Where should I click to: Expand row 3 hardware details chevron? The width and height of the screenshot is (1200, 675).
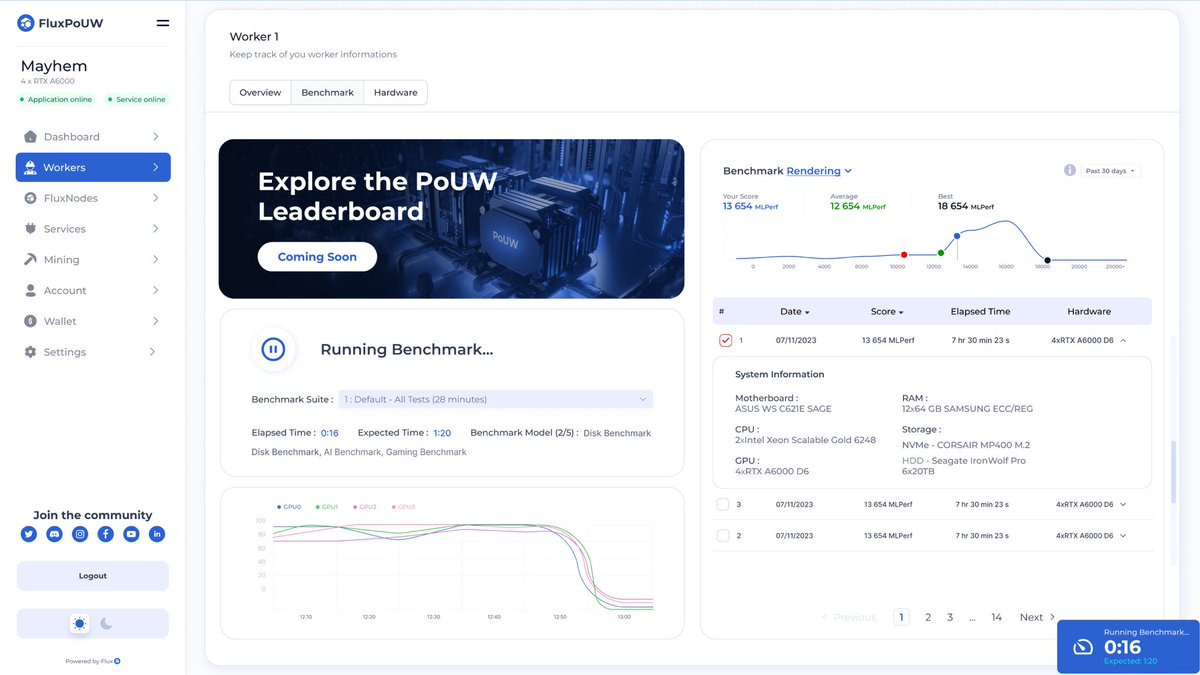point(1123,504)
